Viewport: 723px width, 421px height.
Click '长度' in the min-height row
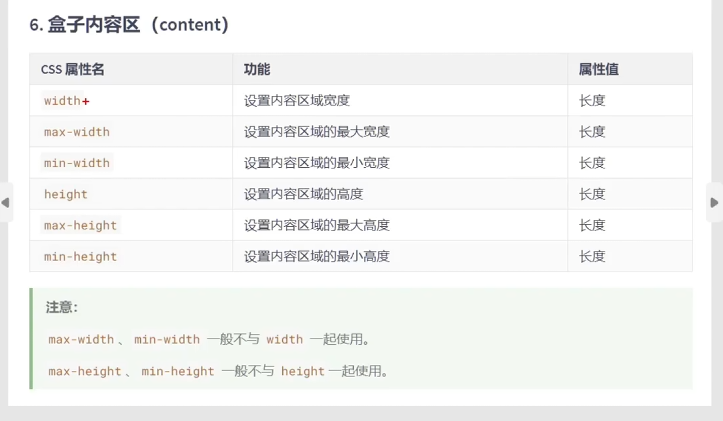pos(592,256)
